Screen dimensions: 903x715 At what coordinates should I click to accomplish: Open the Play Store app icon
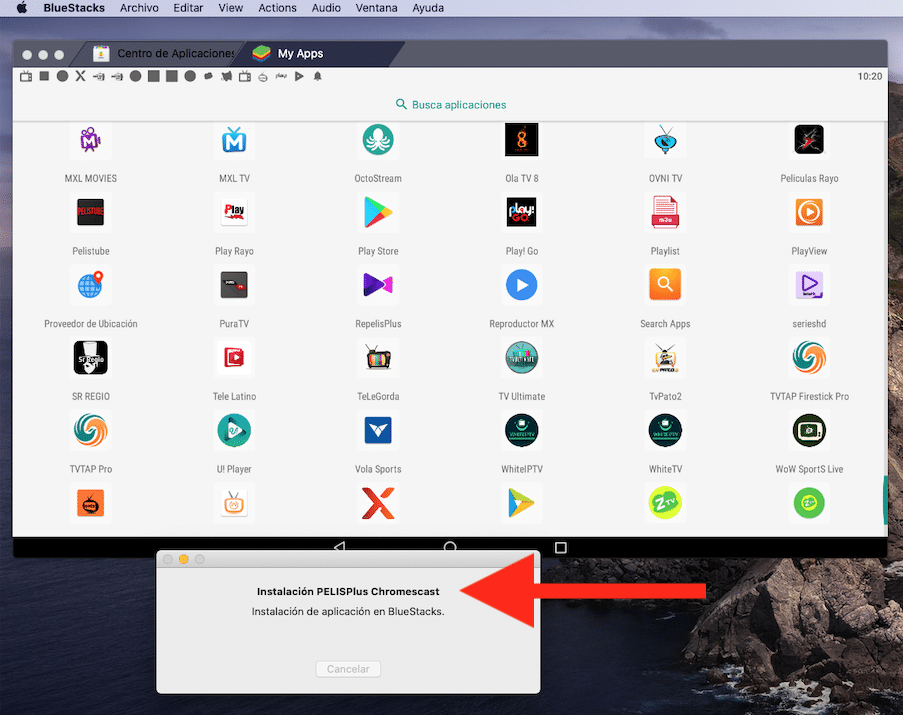coord(378,212)
